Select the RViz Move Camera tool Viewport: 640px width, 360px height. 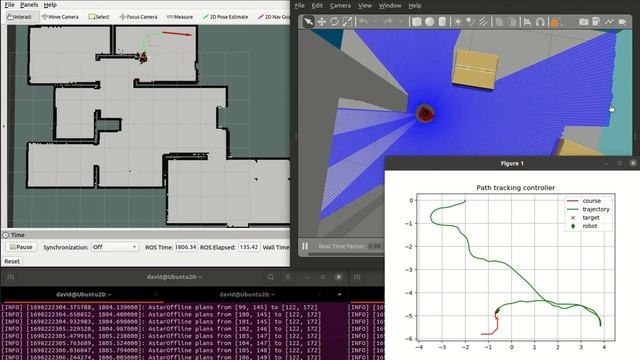[x=60, y=17]
